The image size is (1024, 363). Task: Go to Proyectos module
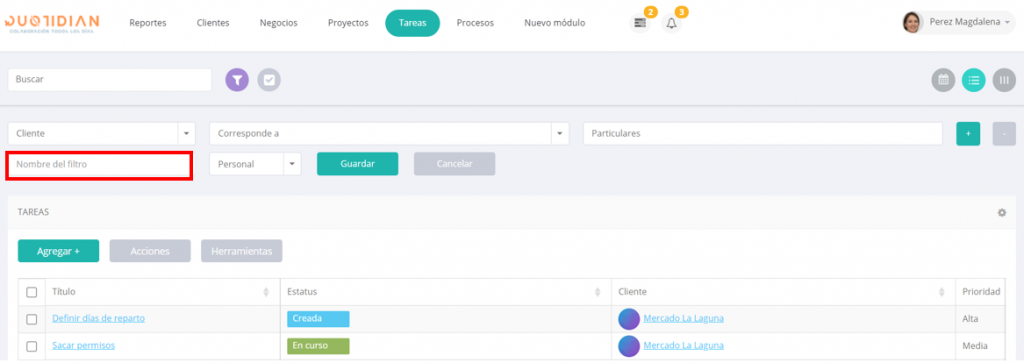click(x=348, y=23)
